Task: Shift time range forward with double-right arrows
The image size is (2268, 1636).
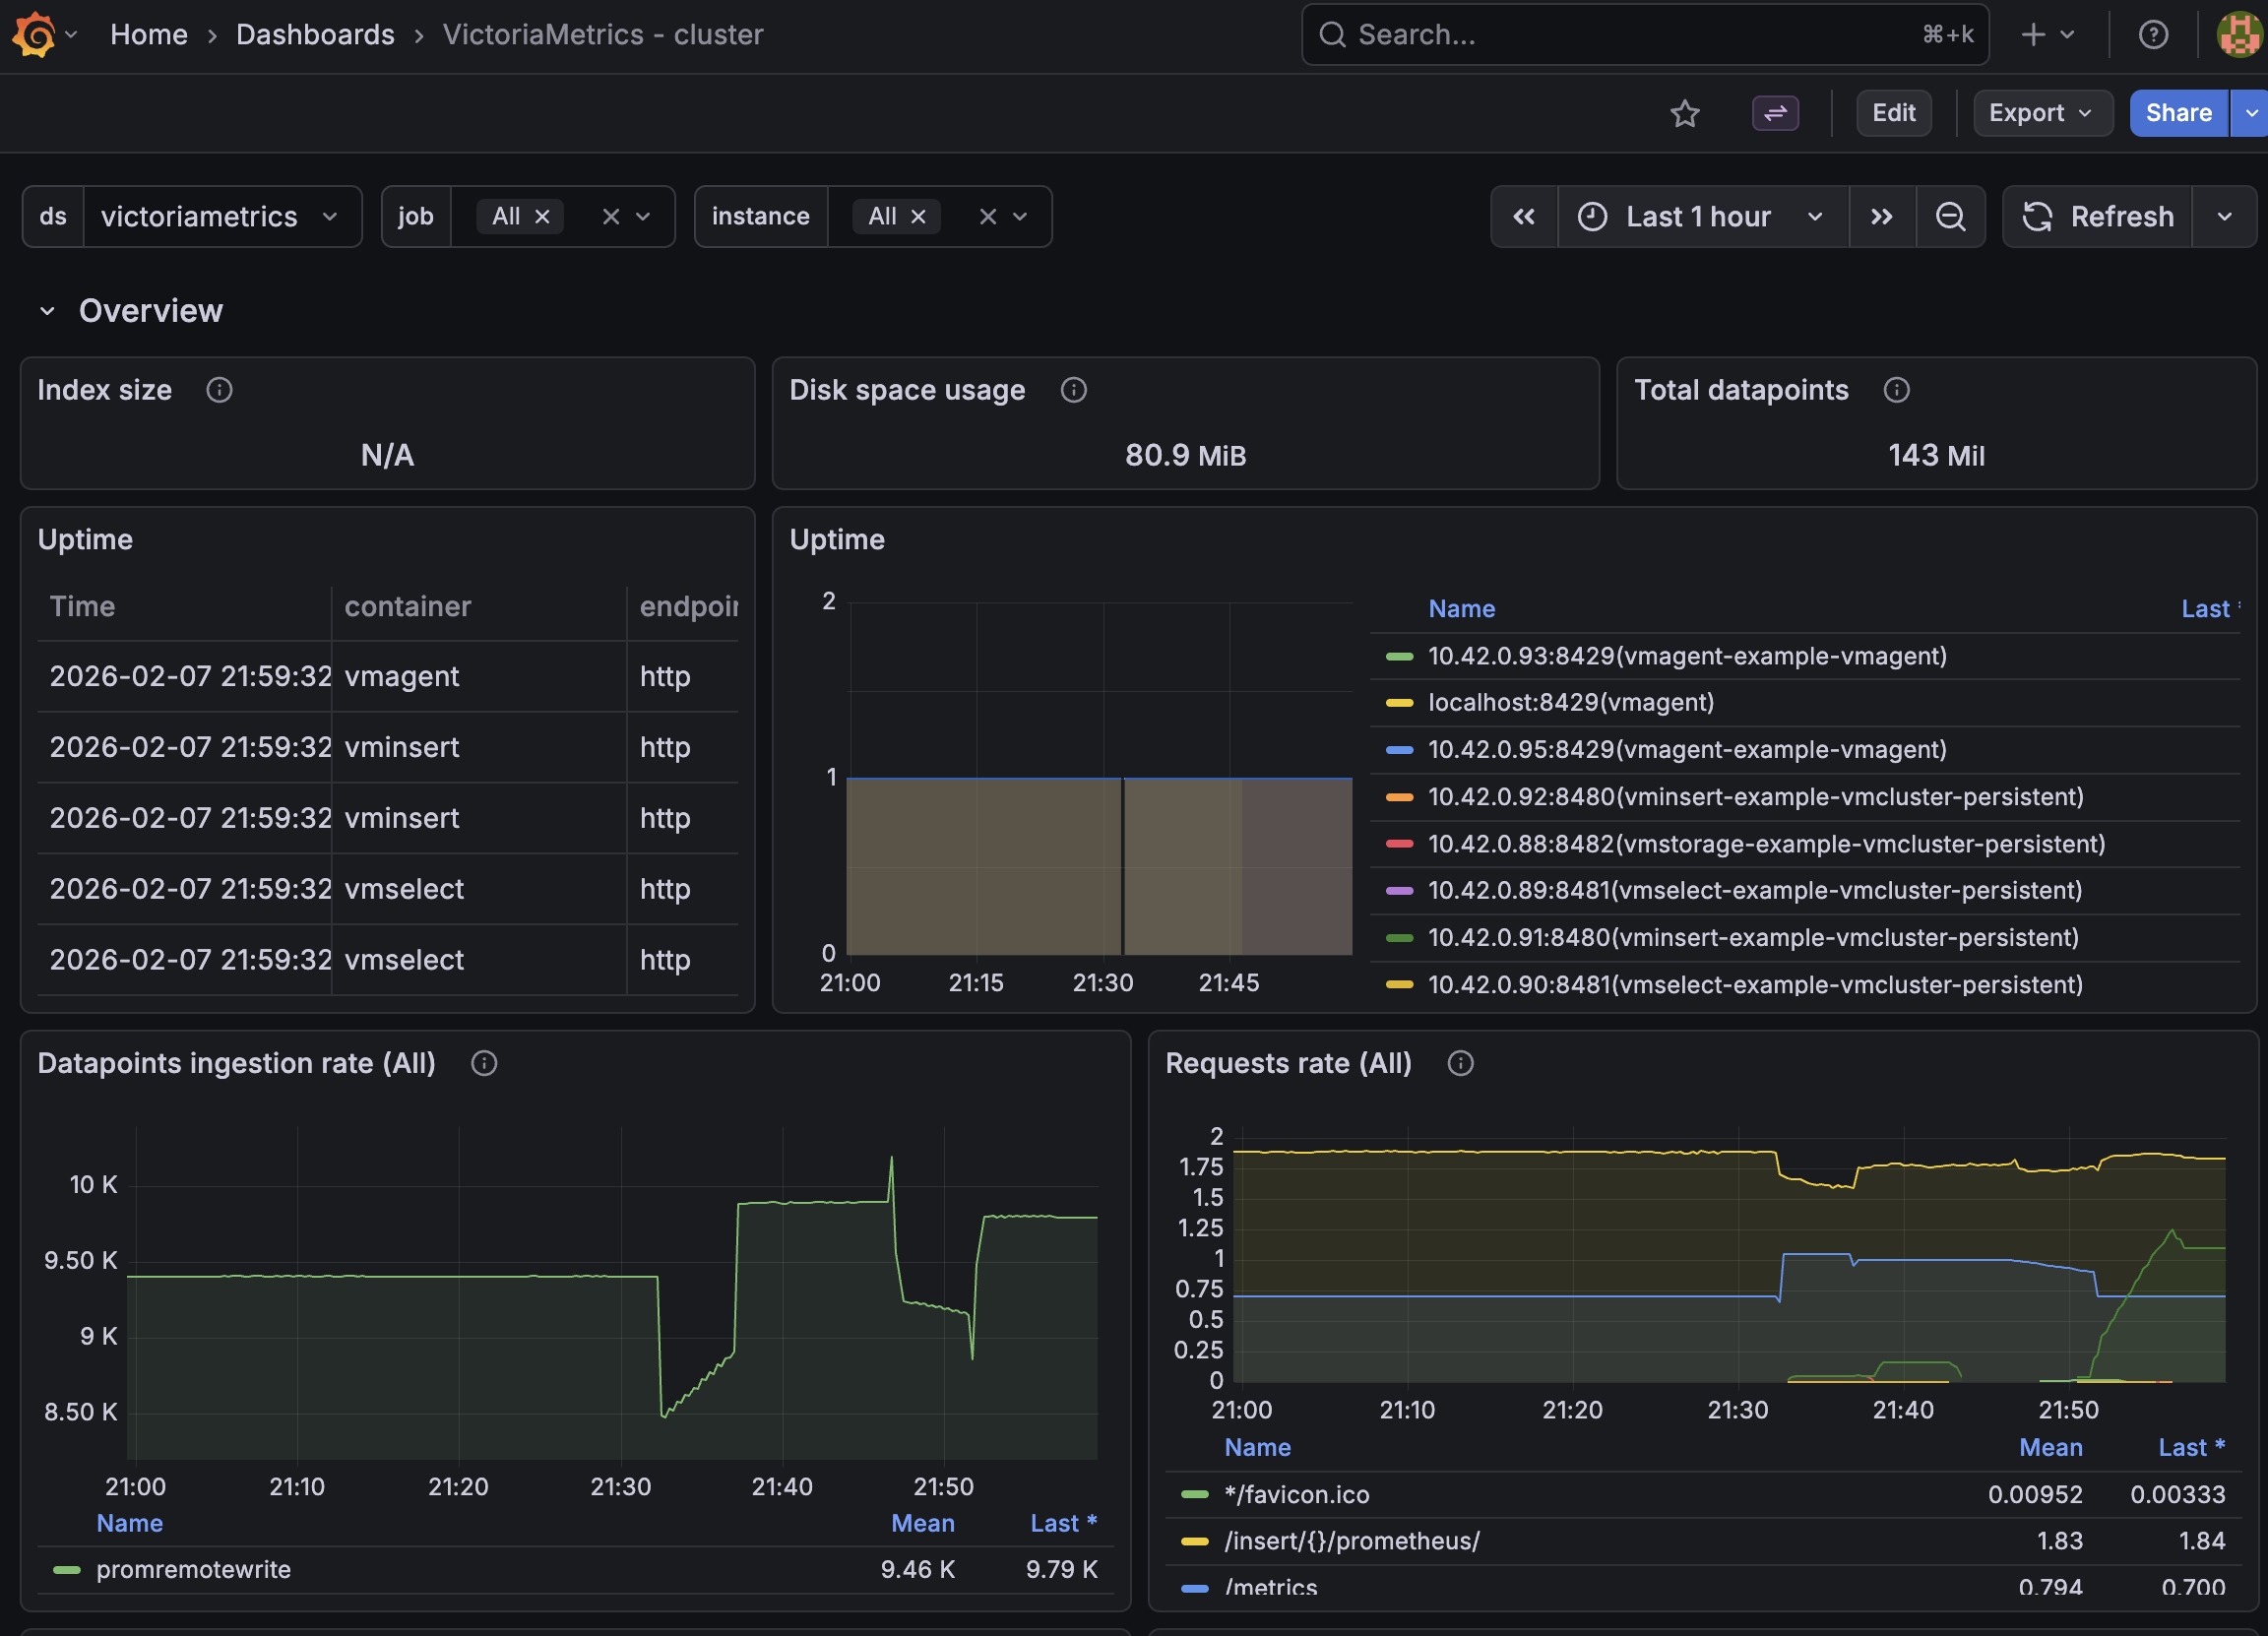Action: point(1881,217)
